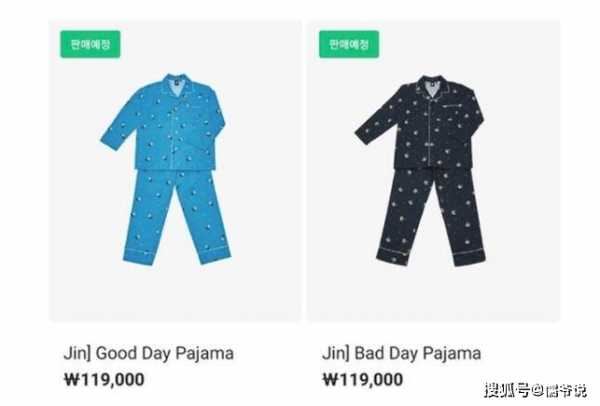Click the 搜狐号 watermark text
This screenshot has width=600, height=406.
coord(507,391)
